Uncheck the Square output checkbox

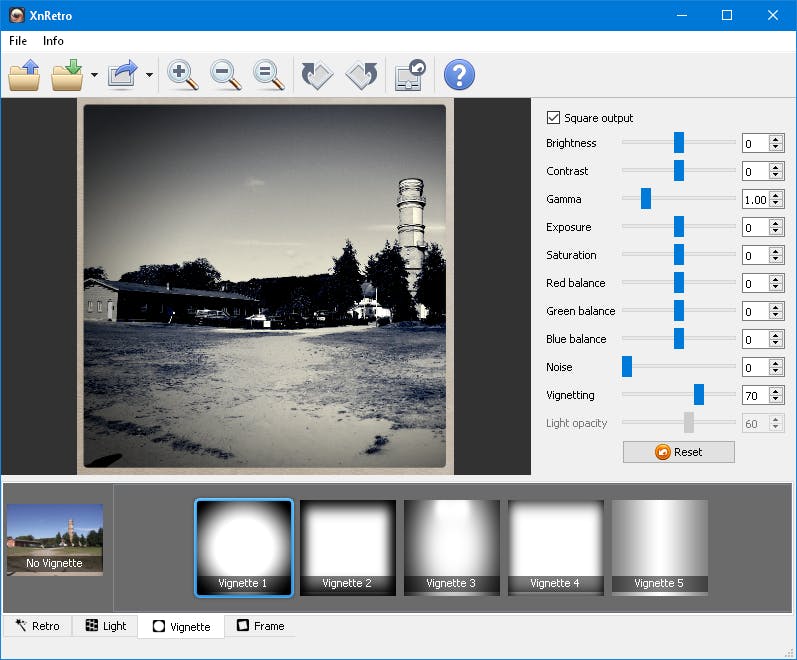click(554, 118)
